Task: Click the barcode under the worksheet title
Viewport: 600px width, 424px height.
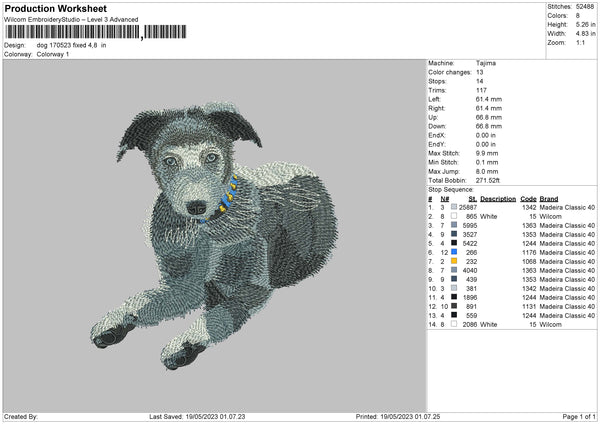Action: pyautogui.click(x=72, y=35)
